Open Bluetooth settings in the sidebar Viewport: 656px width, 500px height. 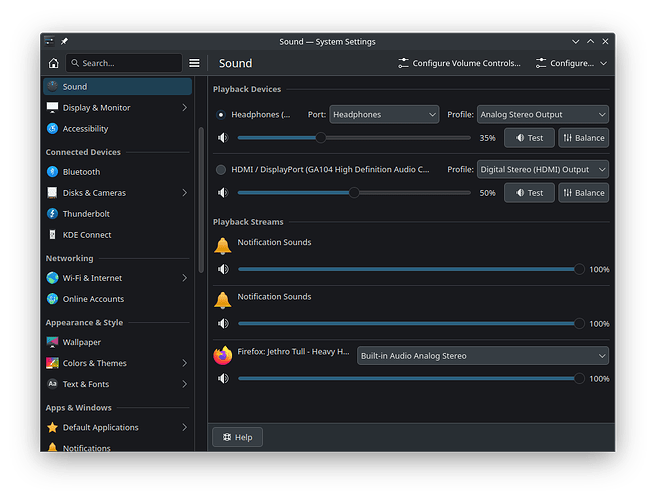(81, 172)
